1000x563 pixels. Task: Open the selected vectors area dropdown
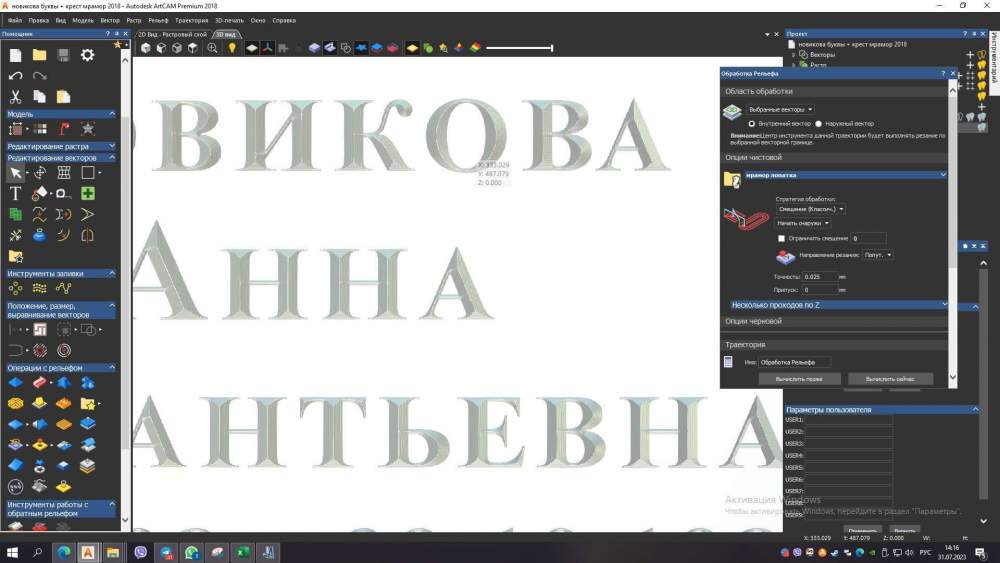780,110
